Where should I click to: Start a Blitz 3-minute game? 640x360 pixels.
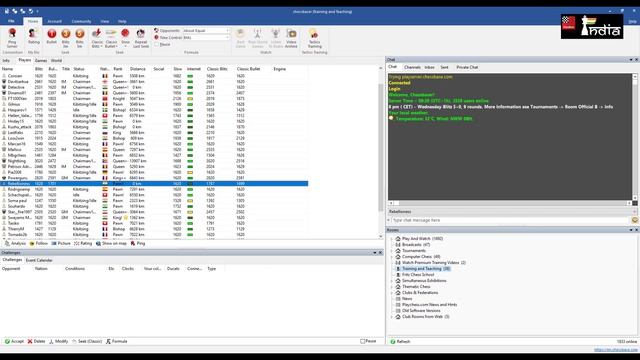(x=66, y=38)
